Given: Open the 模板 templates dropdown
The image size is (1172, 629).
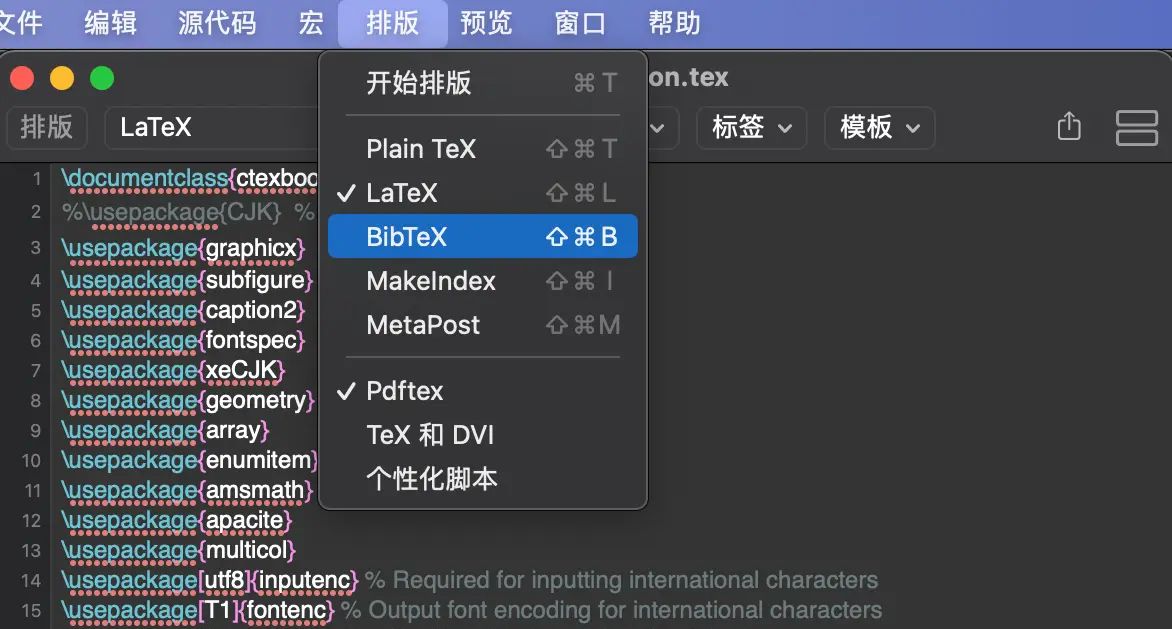Looking at the screenshot, I should click(x=879, y=128).
